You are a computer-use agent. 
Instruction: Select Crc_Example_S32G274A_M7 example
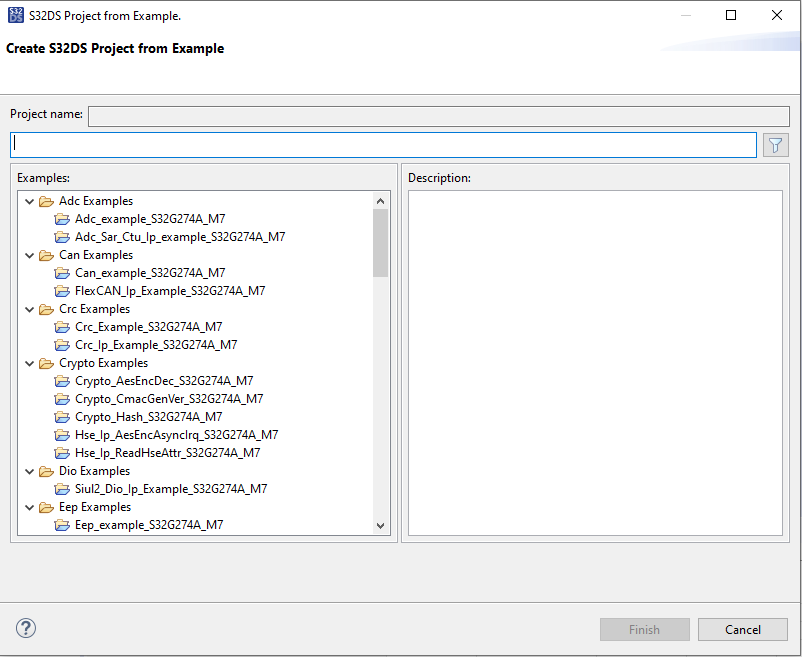148,327
